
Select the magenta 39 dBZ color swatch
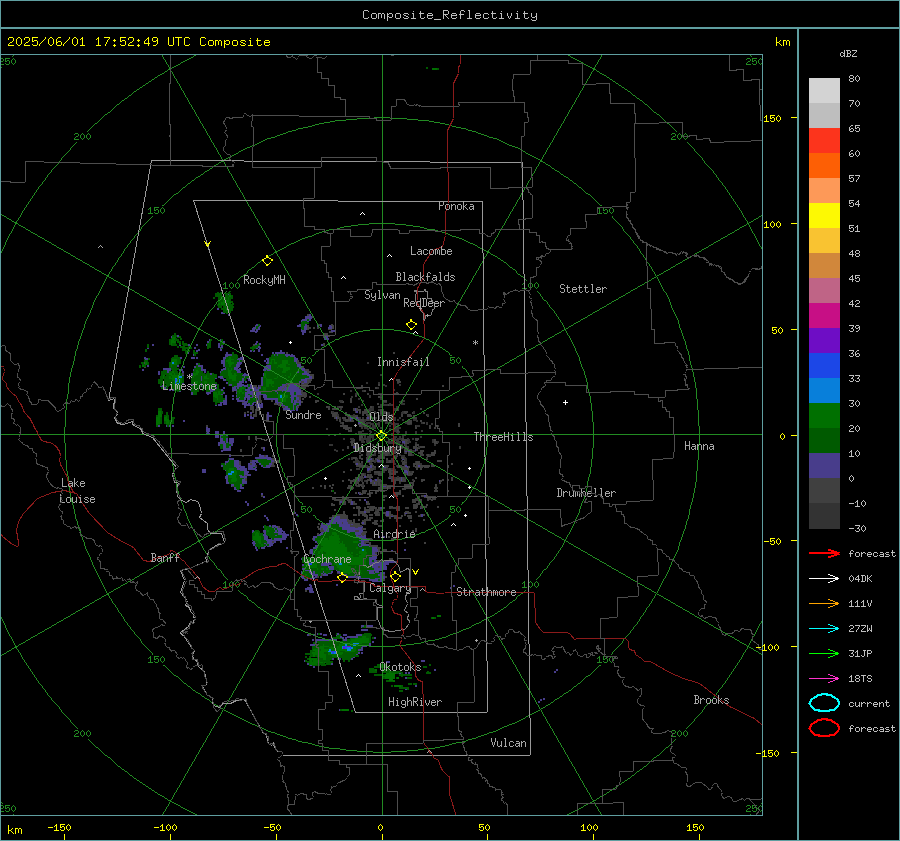click(x=824, y=316)
